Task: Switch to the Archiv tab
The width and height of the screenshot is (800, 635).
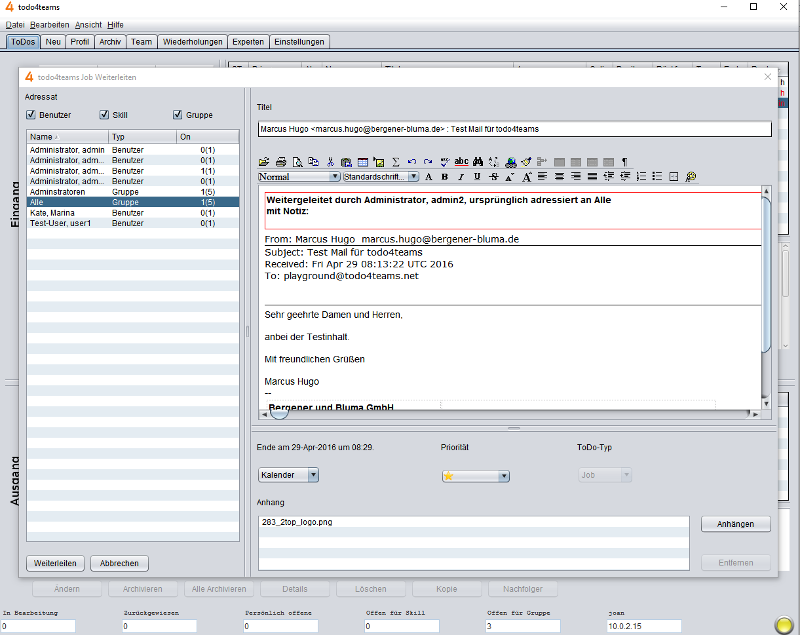Action: 110,42
